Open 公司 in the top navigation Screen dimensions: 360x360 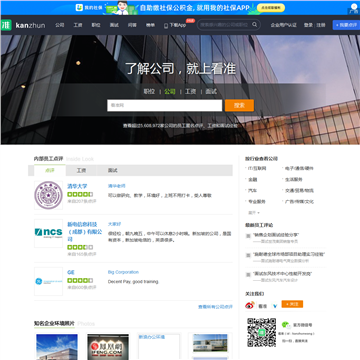[x=60, y=25]
